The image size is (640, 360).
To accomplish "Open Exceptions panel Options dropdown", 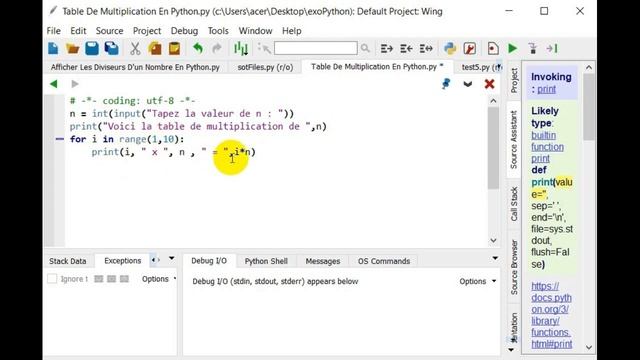I will coord(159,279).
